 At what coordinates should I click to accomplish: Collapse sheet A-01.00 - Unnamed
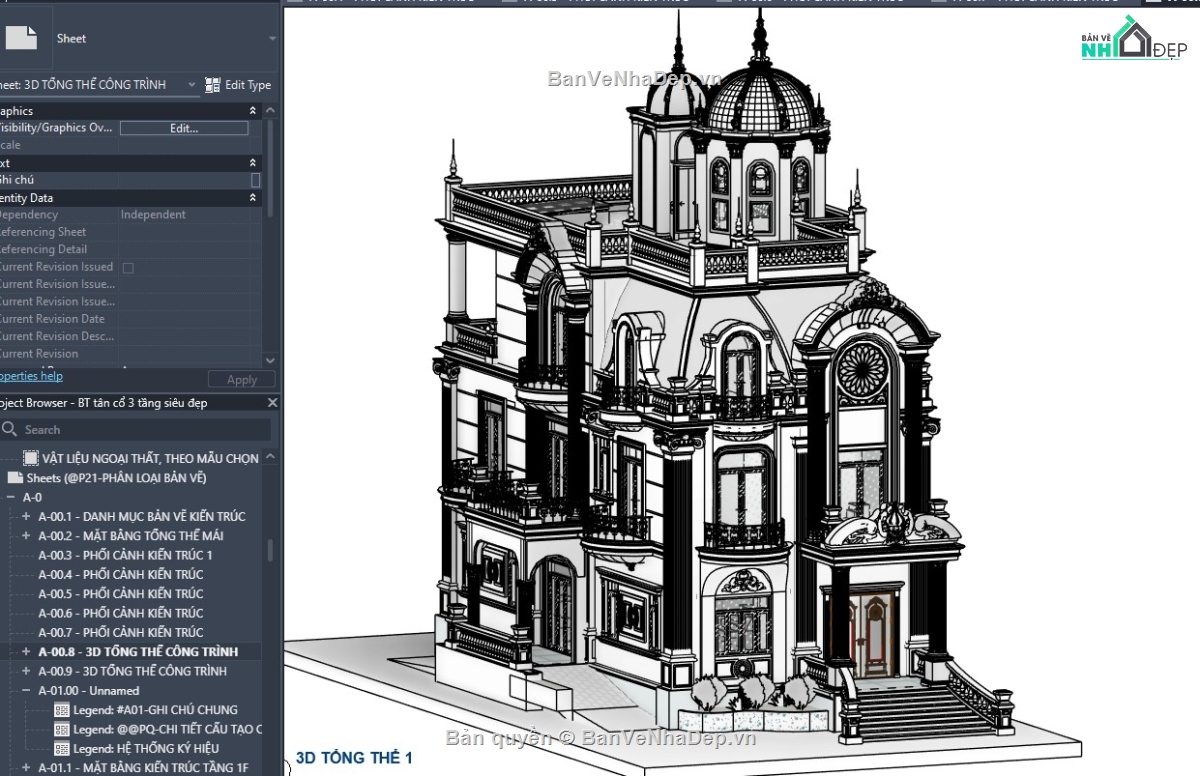[26, 691]
